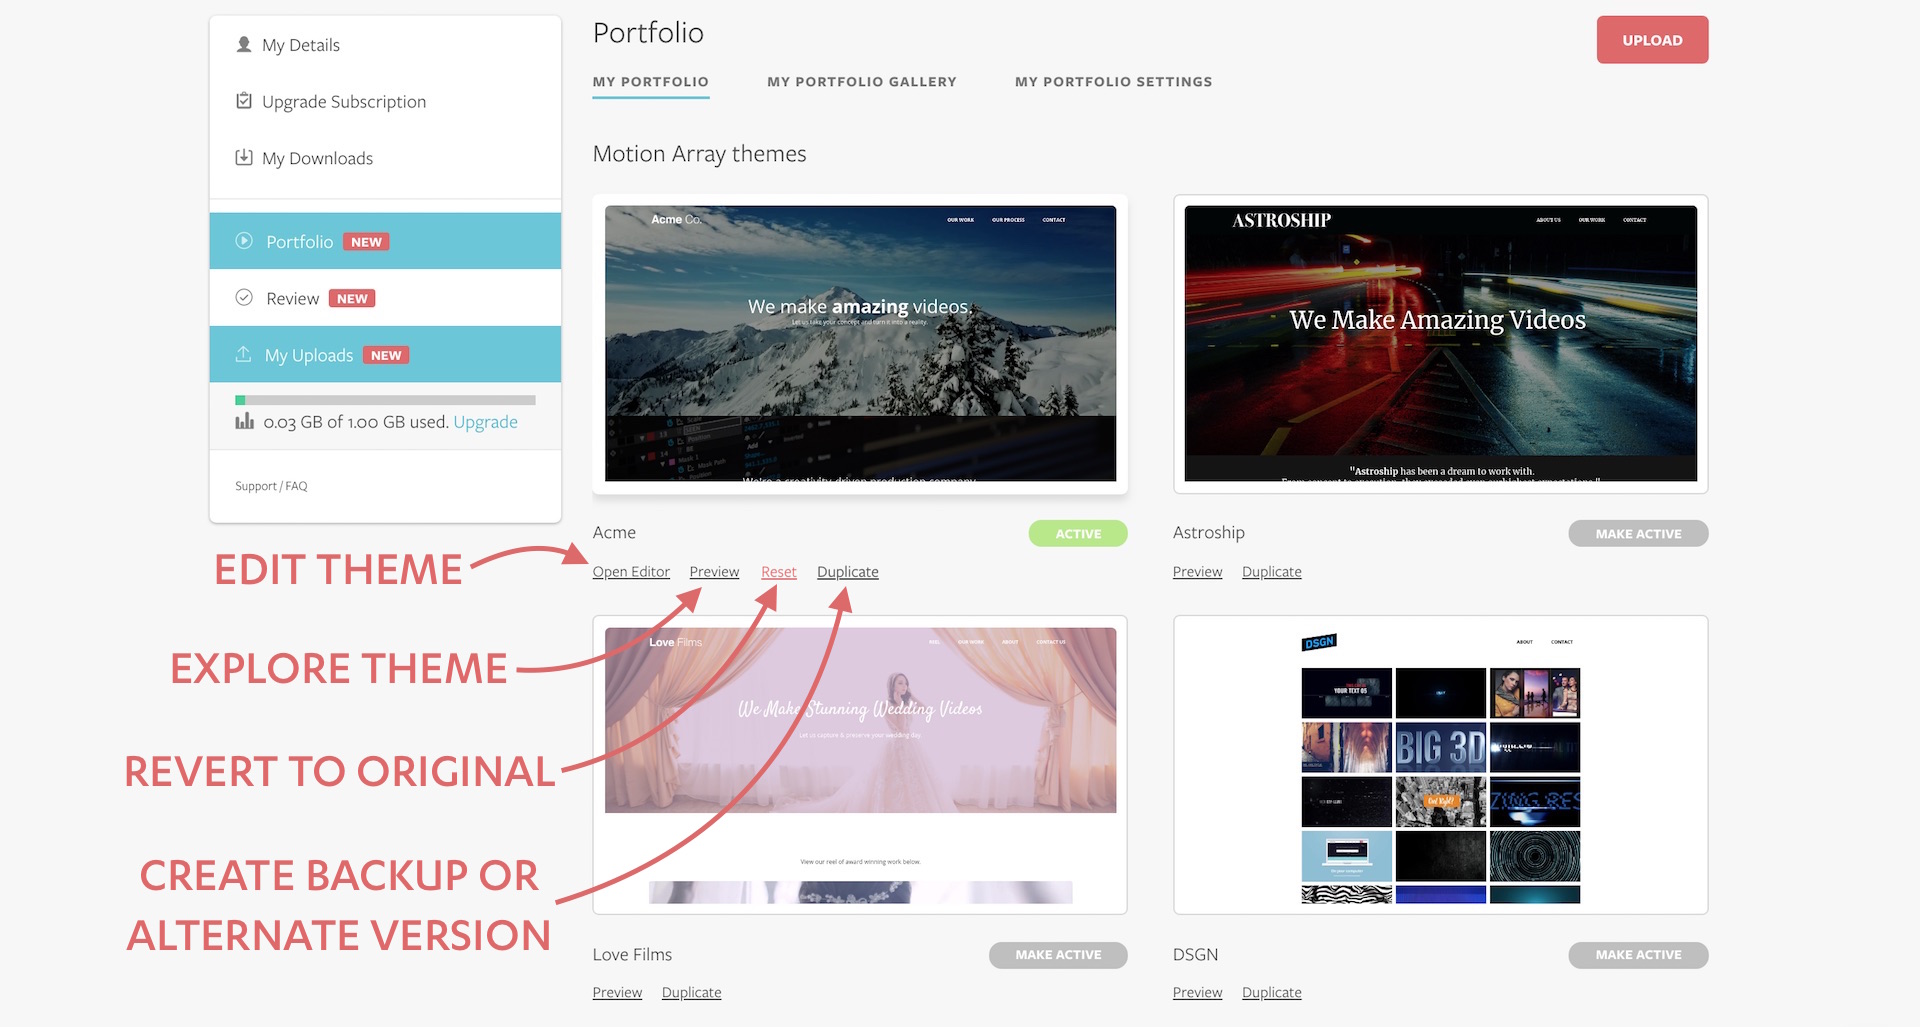Screen dimensions: 1920x1027
Task: Preview the Love Films theme
Action: (x=617, y=993)
